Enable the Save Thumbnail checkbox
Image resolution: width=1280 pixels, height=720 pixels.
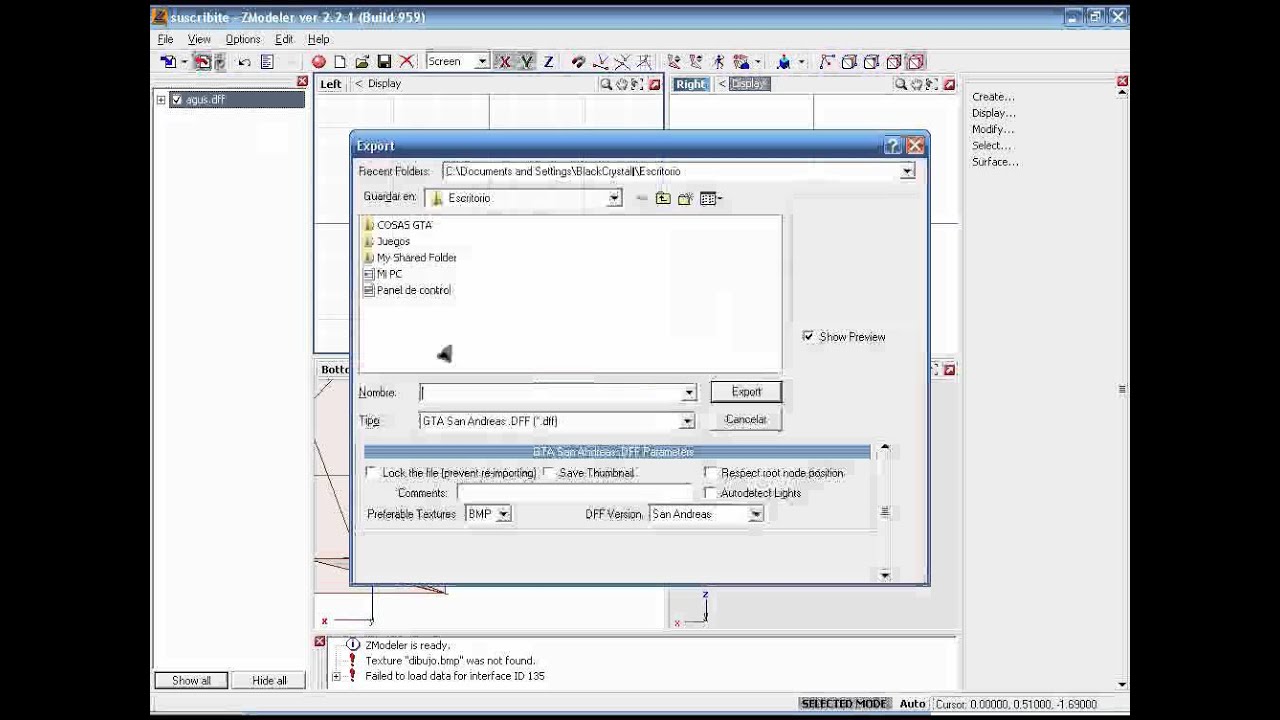coord(549,472)
